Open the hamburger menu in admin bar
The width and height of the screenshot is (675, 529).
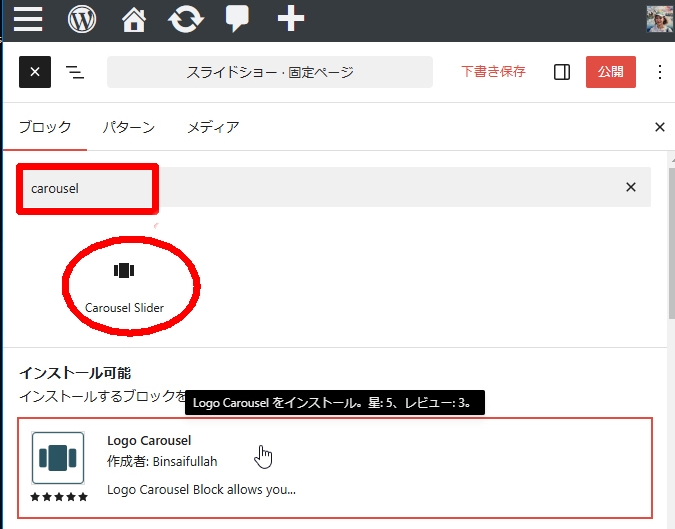pyautogui.click(x=28, y=19)
